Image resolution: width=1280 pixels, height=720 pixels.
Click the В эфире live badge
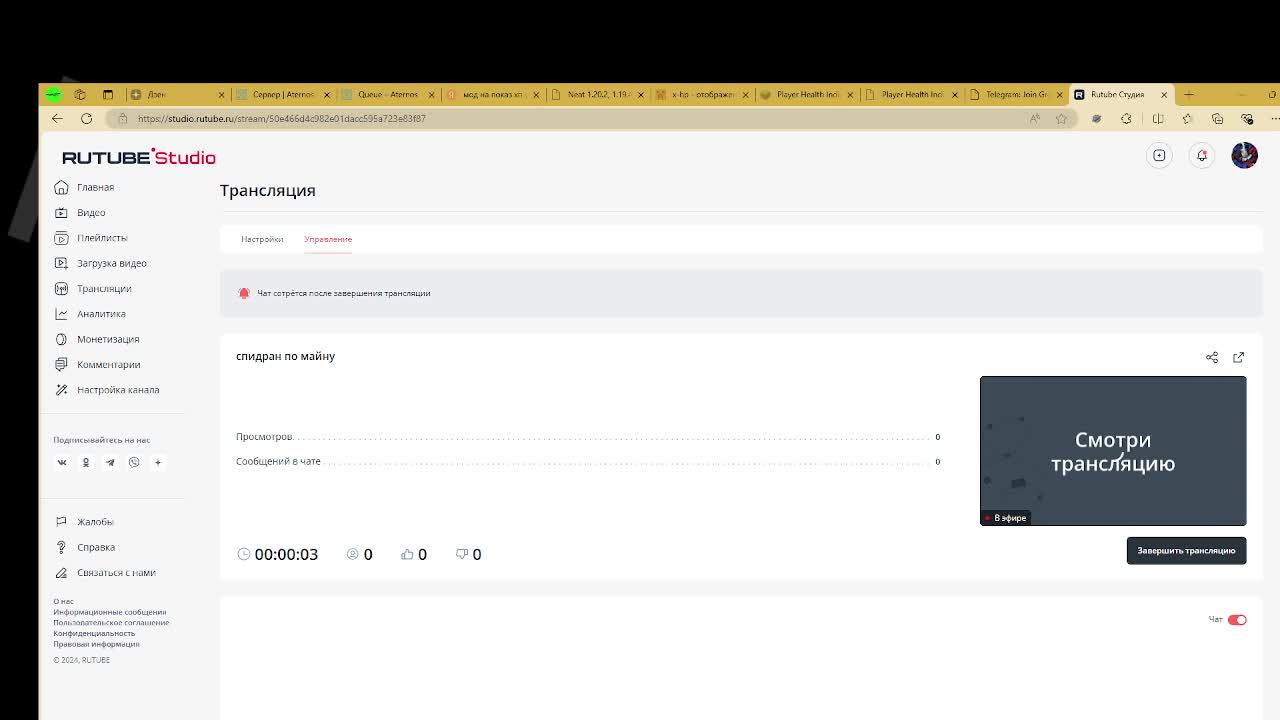[x=1006, y=518]
